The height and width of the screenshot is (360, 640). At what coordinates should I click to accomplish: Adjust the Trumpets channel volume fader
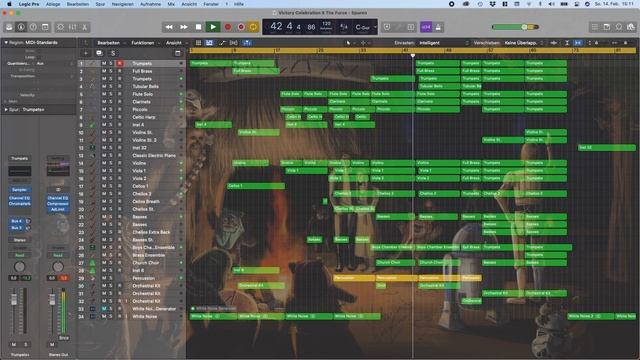tap(14, 300)
